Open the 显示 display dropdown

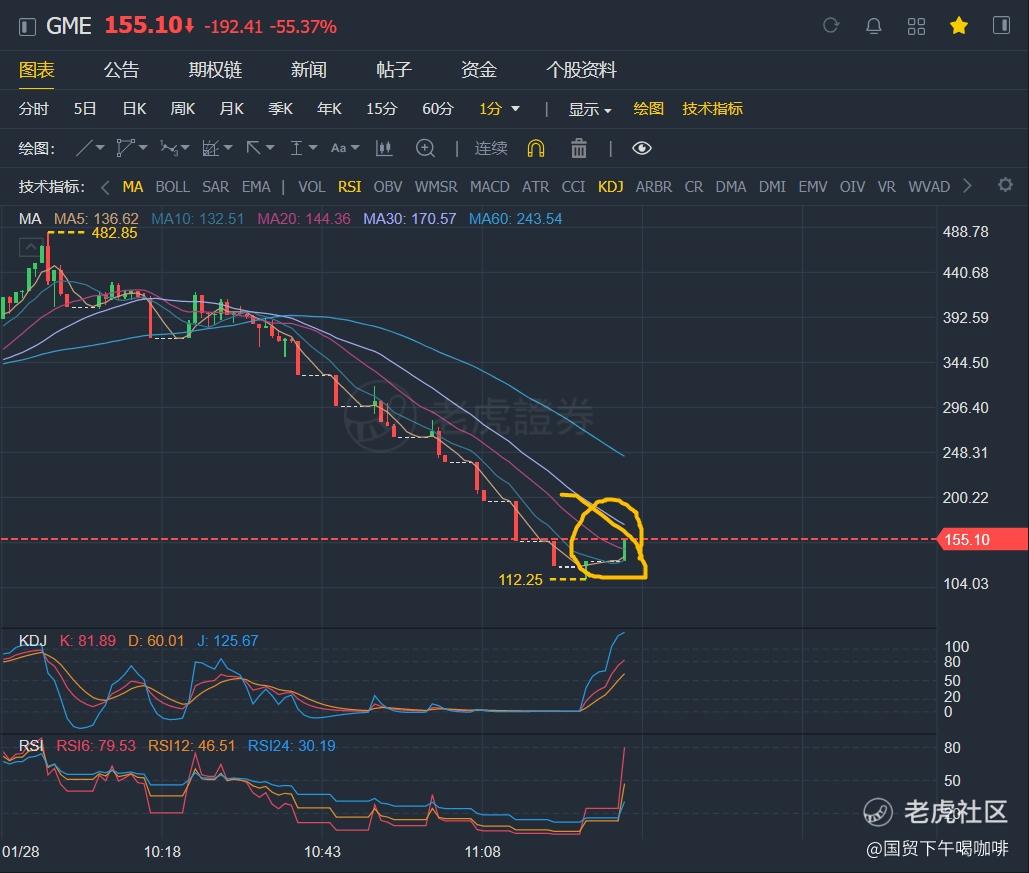589,109
